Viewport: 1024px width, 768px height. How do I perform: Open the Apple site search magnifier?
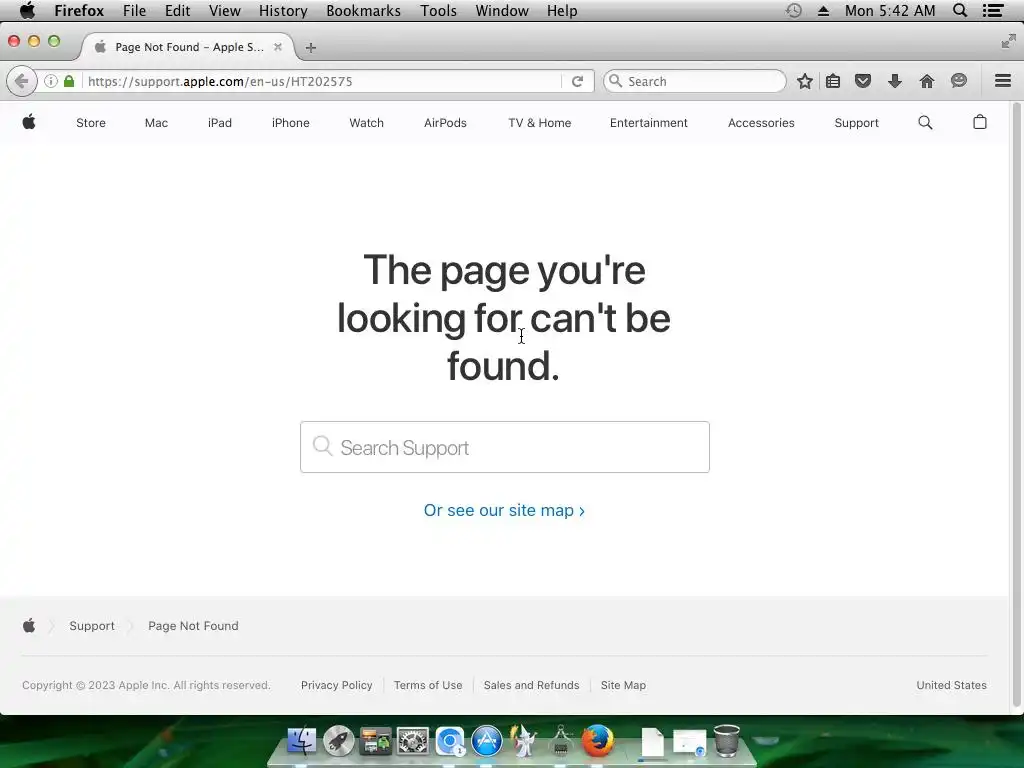tap(925, 123)
